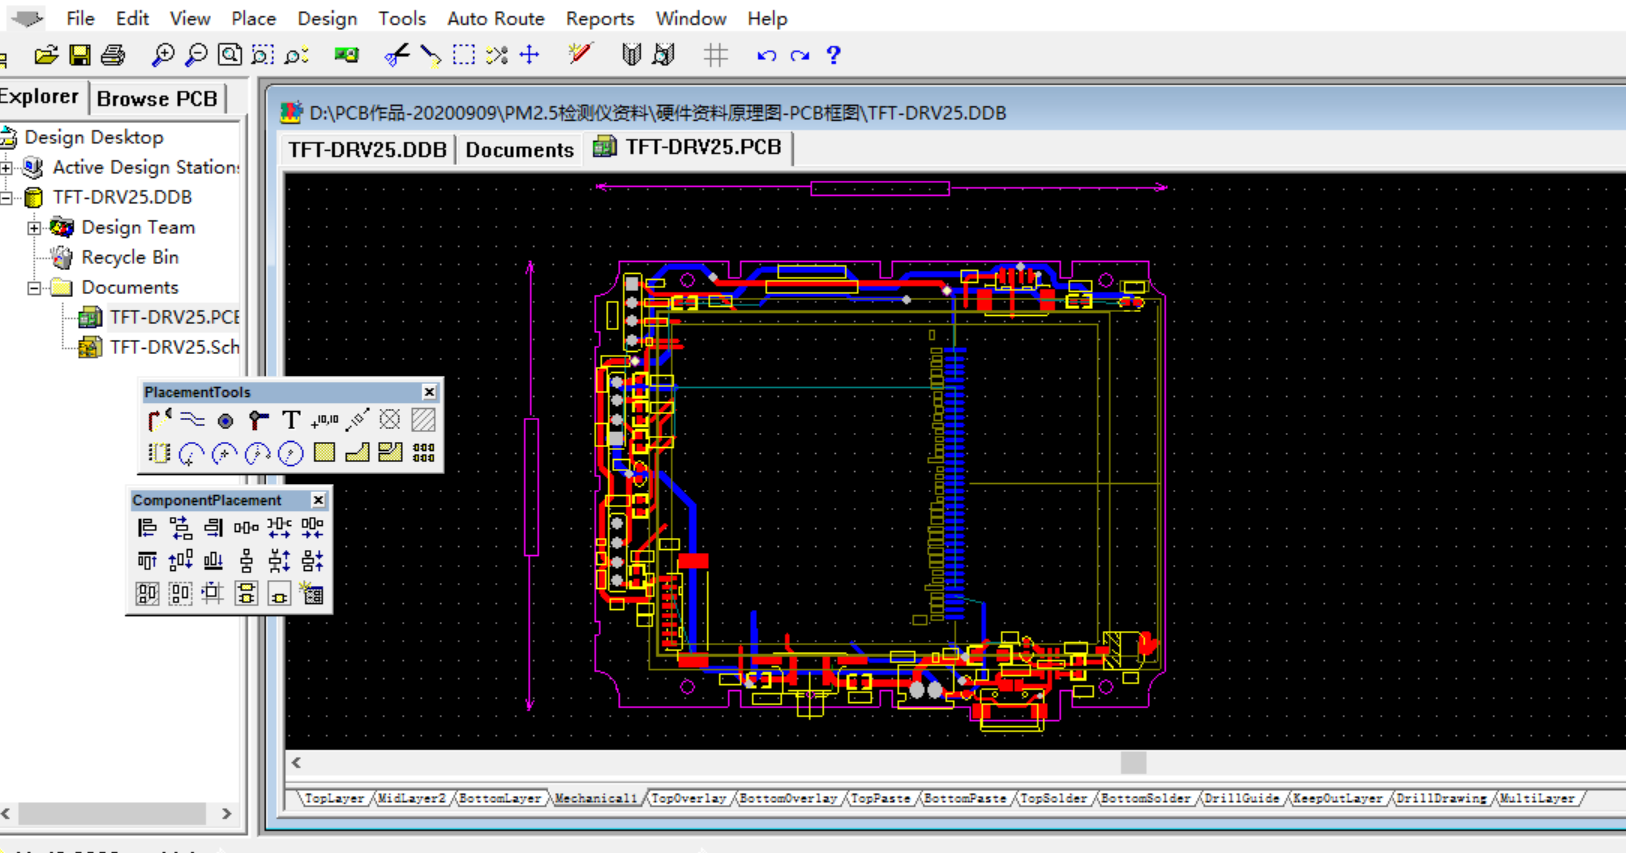Fit document in view icon
The width and height of the screenshot is (1626, 853).
click(x=230, y=55)
